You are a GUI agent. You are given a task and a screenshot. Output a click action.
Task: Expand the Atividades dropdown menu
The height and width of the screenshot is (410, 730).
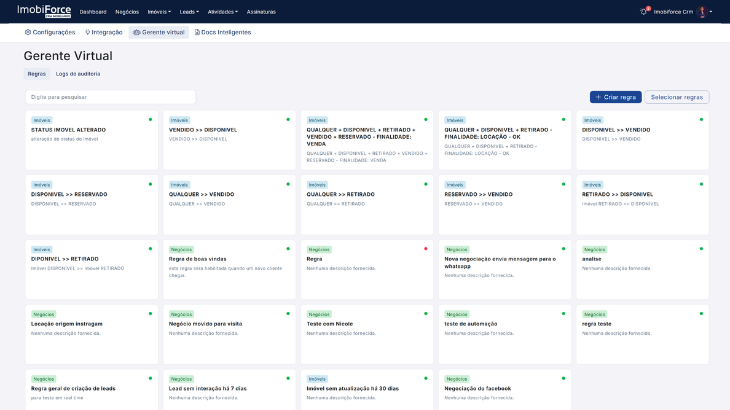223,12
